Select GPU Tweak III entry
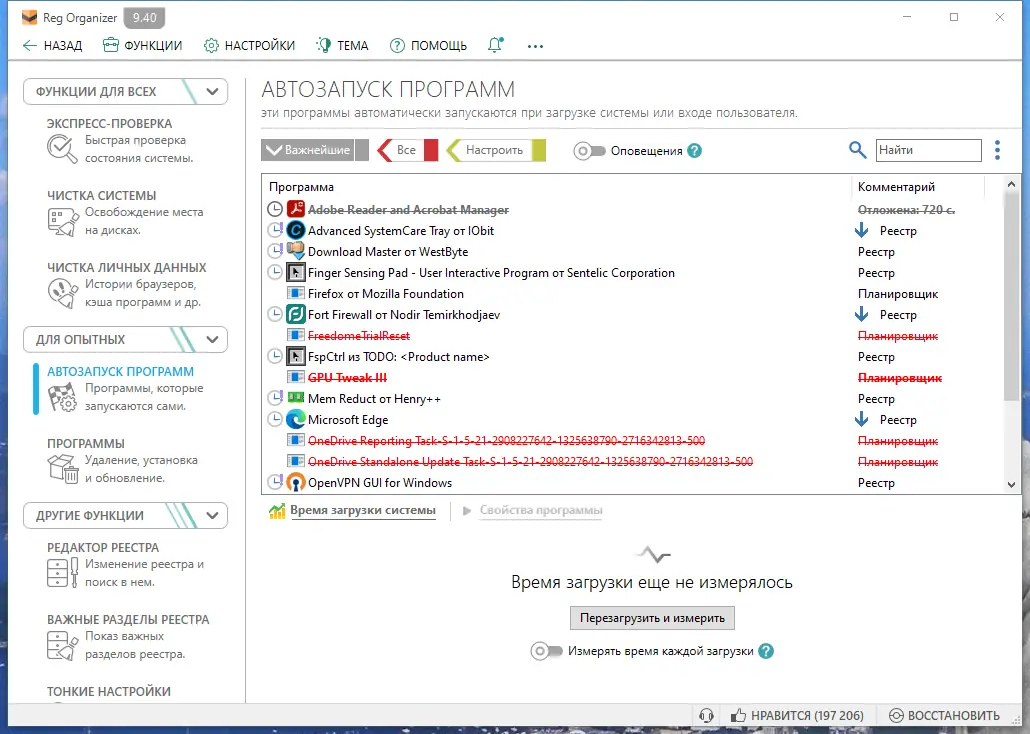Viewport: 1030px width, 734px height. pos(347,378)
